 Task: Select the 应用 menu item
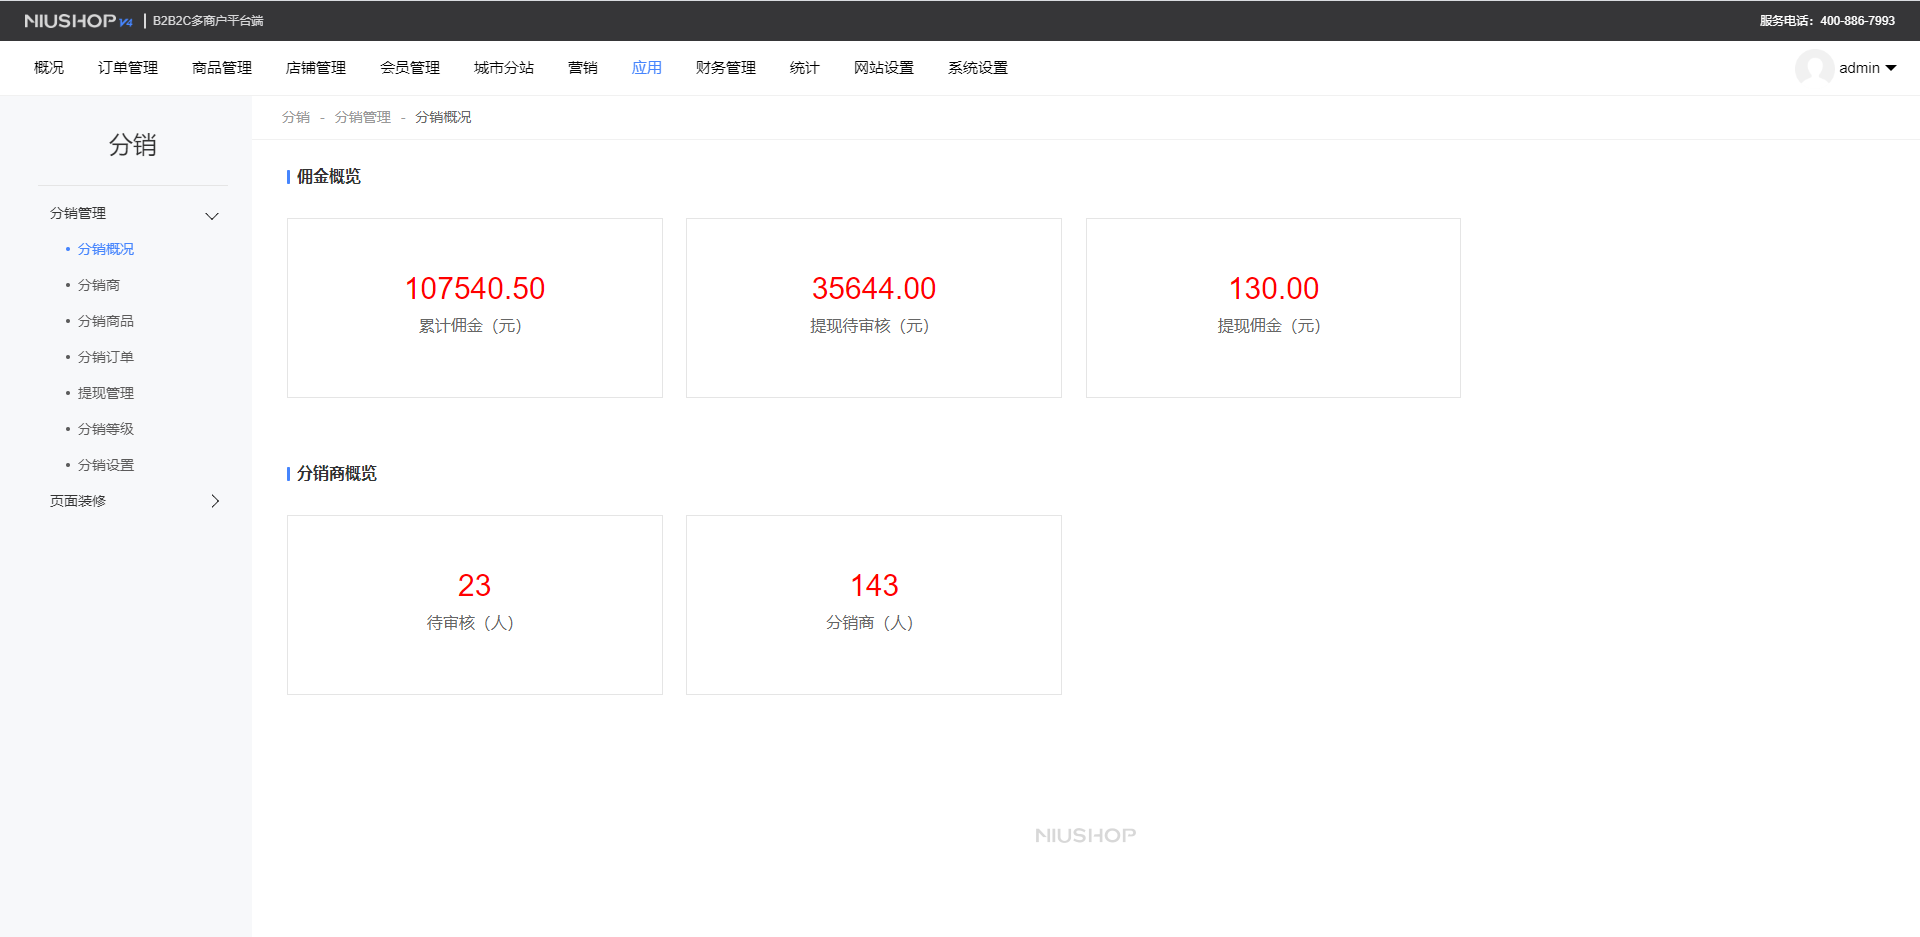coord(647,68)
